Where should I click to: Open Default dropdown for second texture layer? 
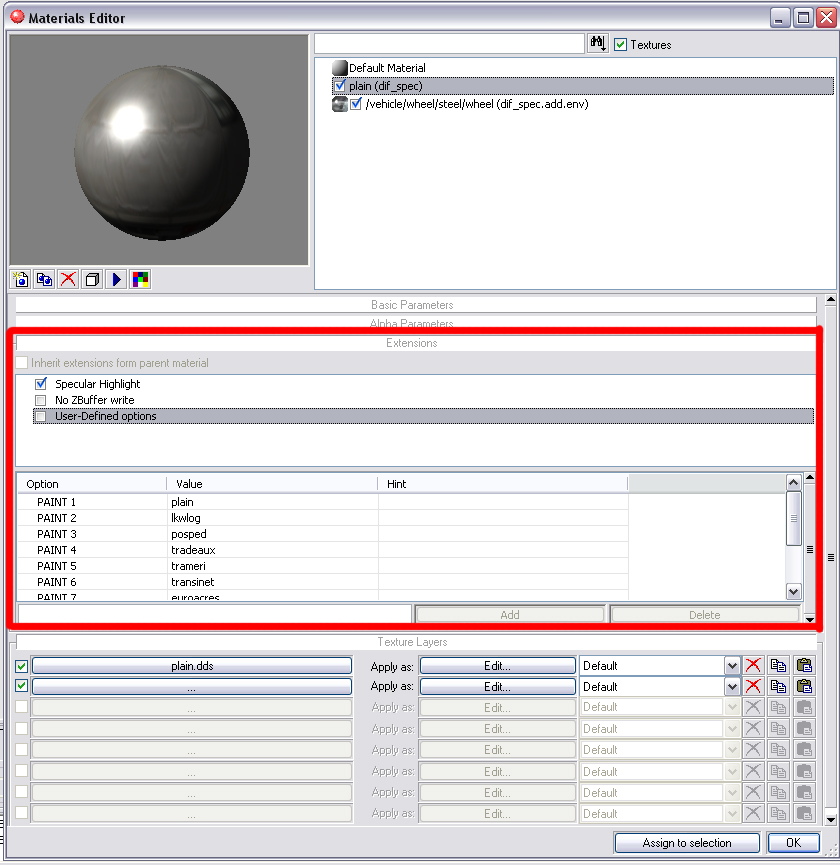pyautogui.click(x=732, y=687)
